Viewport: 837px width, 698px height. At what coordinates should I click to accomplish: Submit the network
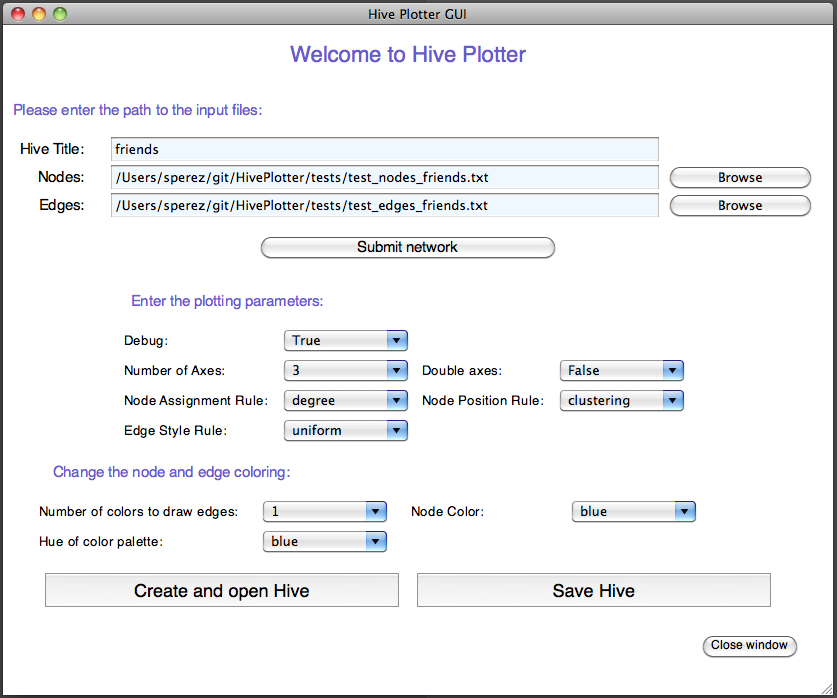pos(407,247)
